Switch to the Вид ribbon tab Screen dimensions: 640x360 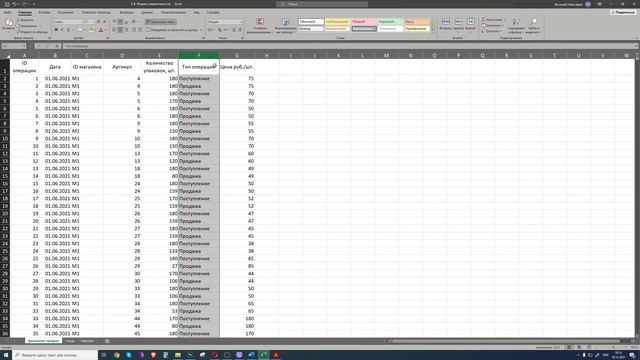[197, 12]
